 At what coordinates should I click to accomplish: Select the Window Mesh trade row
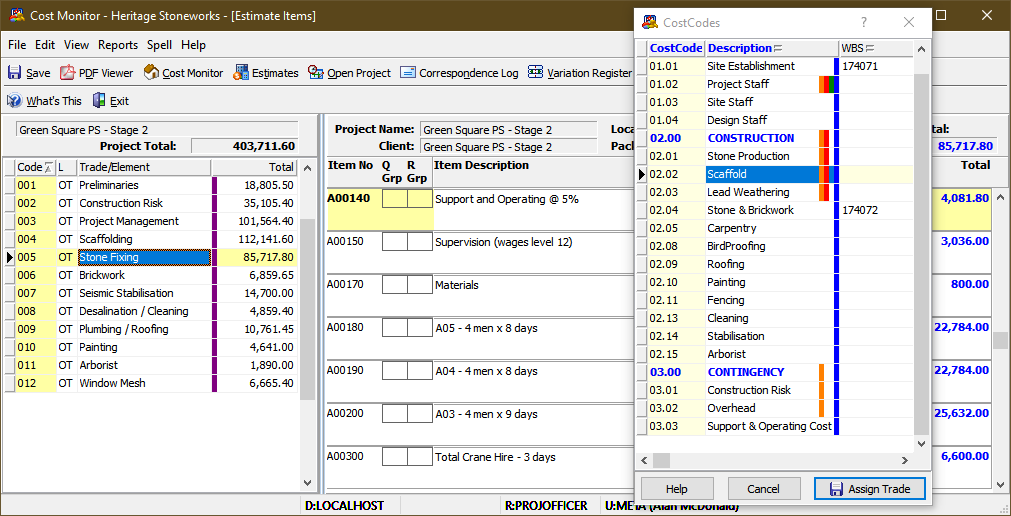coord(150,383)
